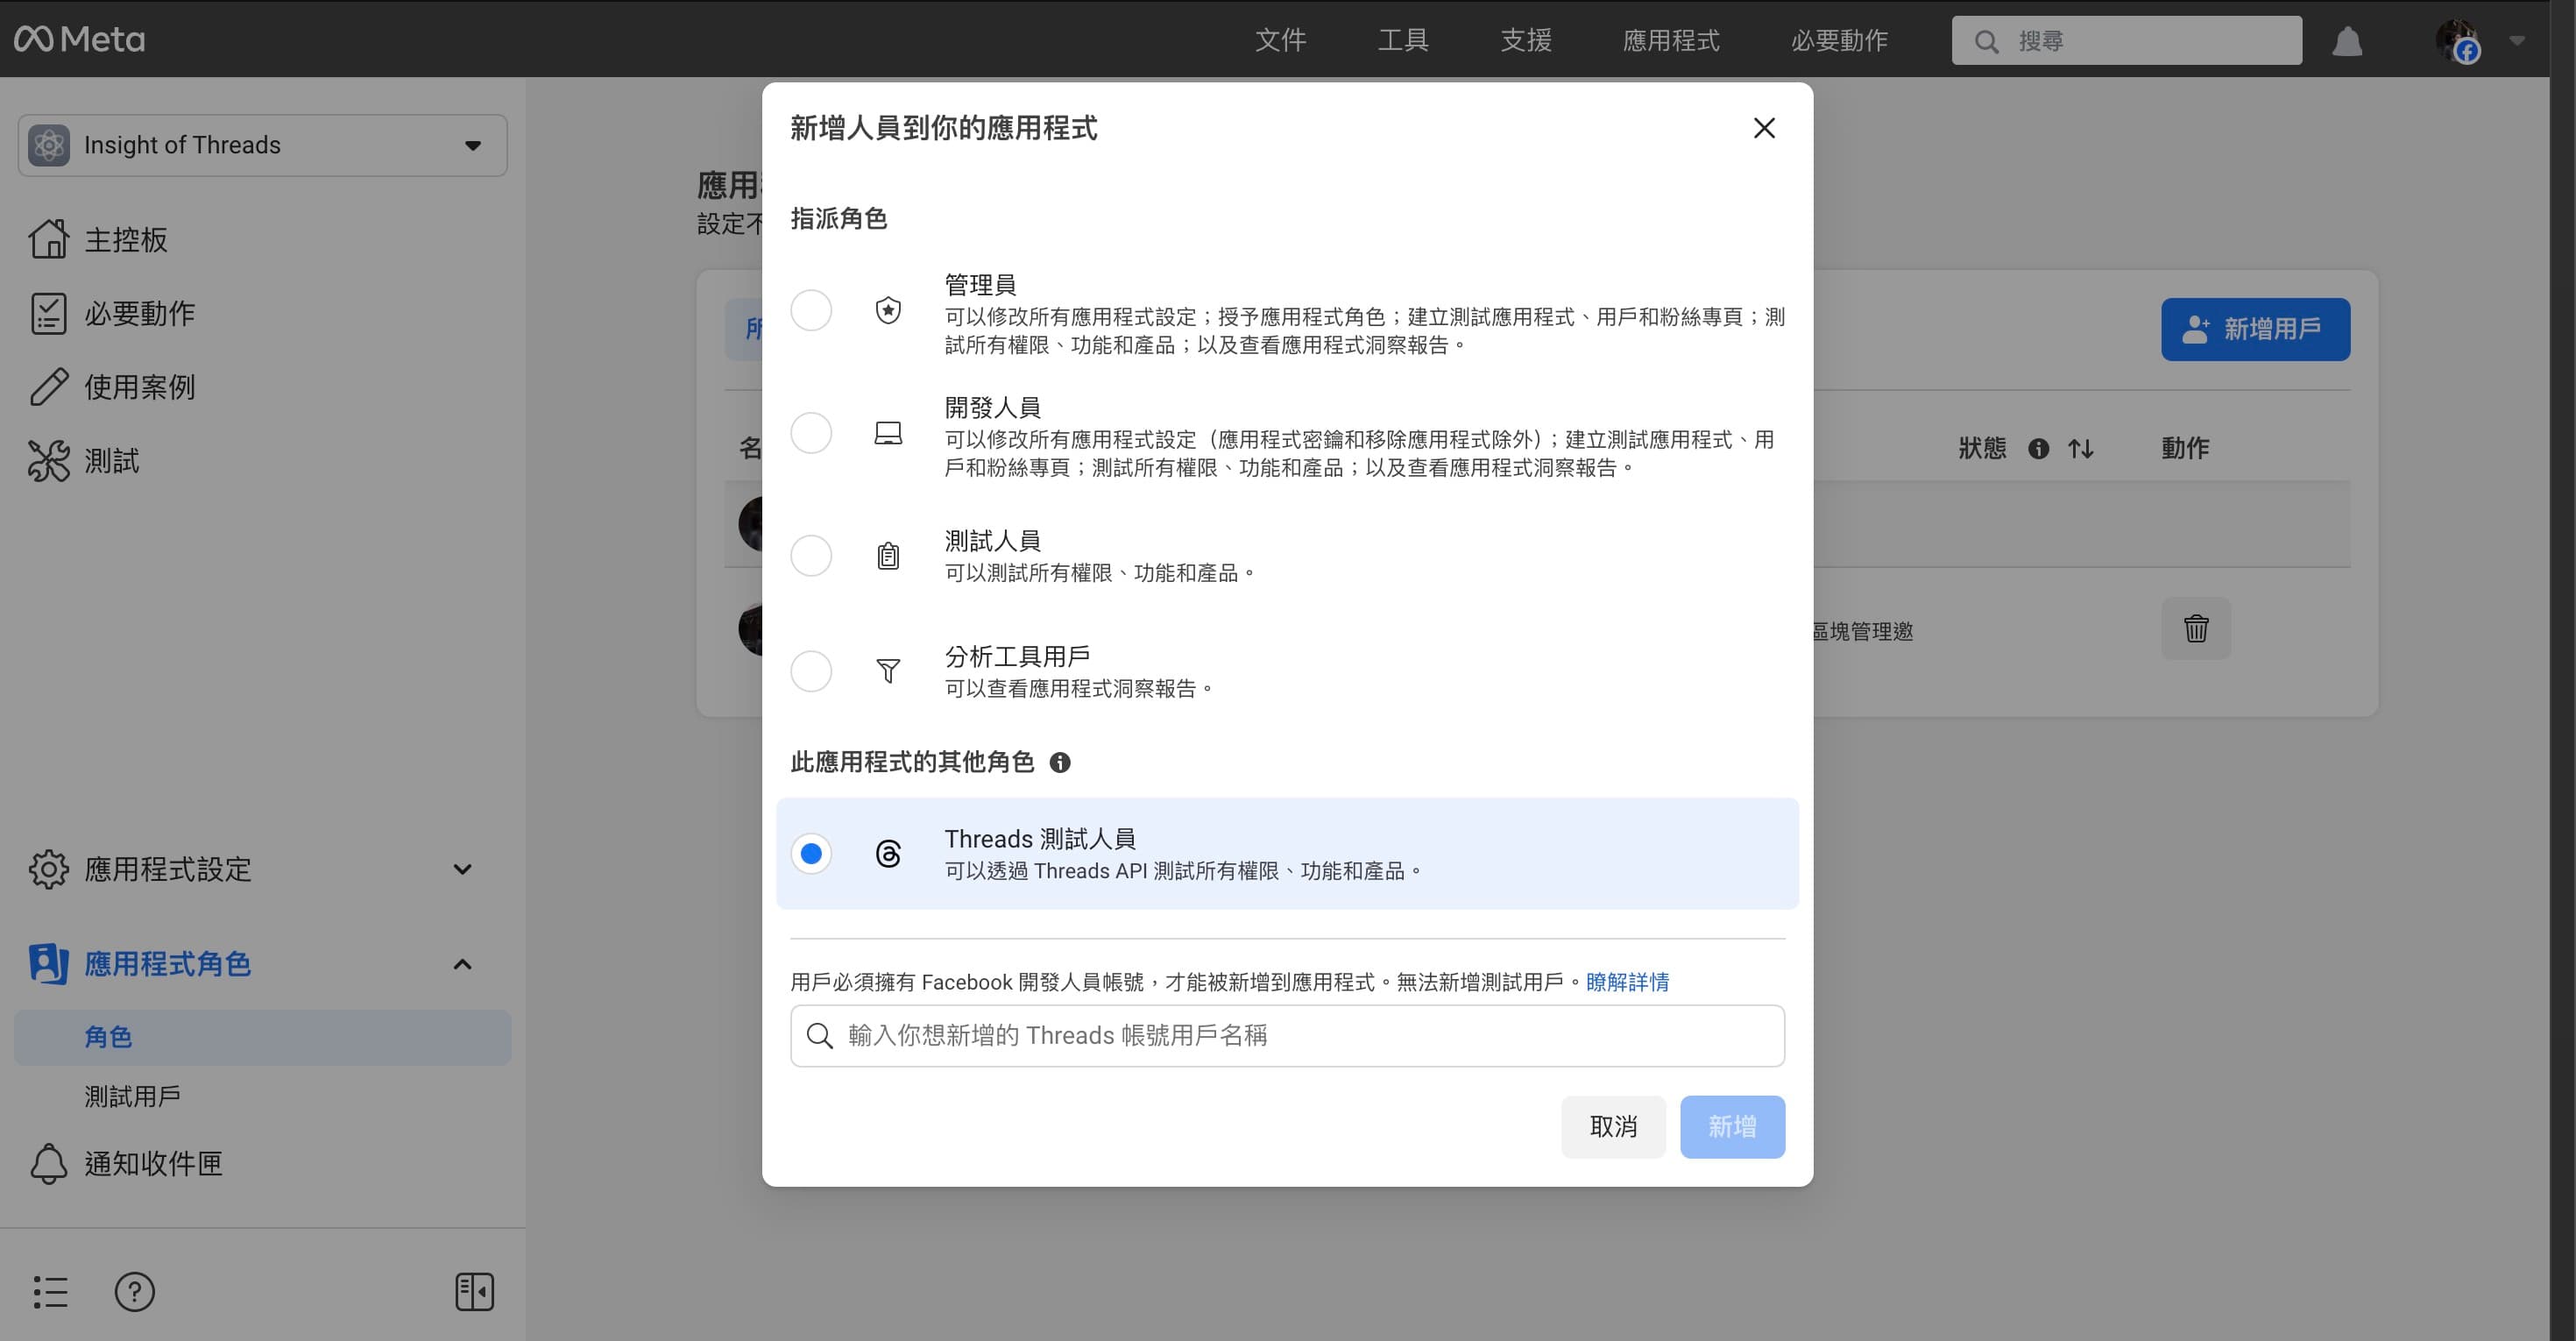Click the help question mark icon

[x=135, y=1291]
